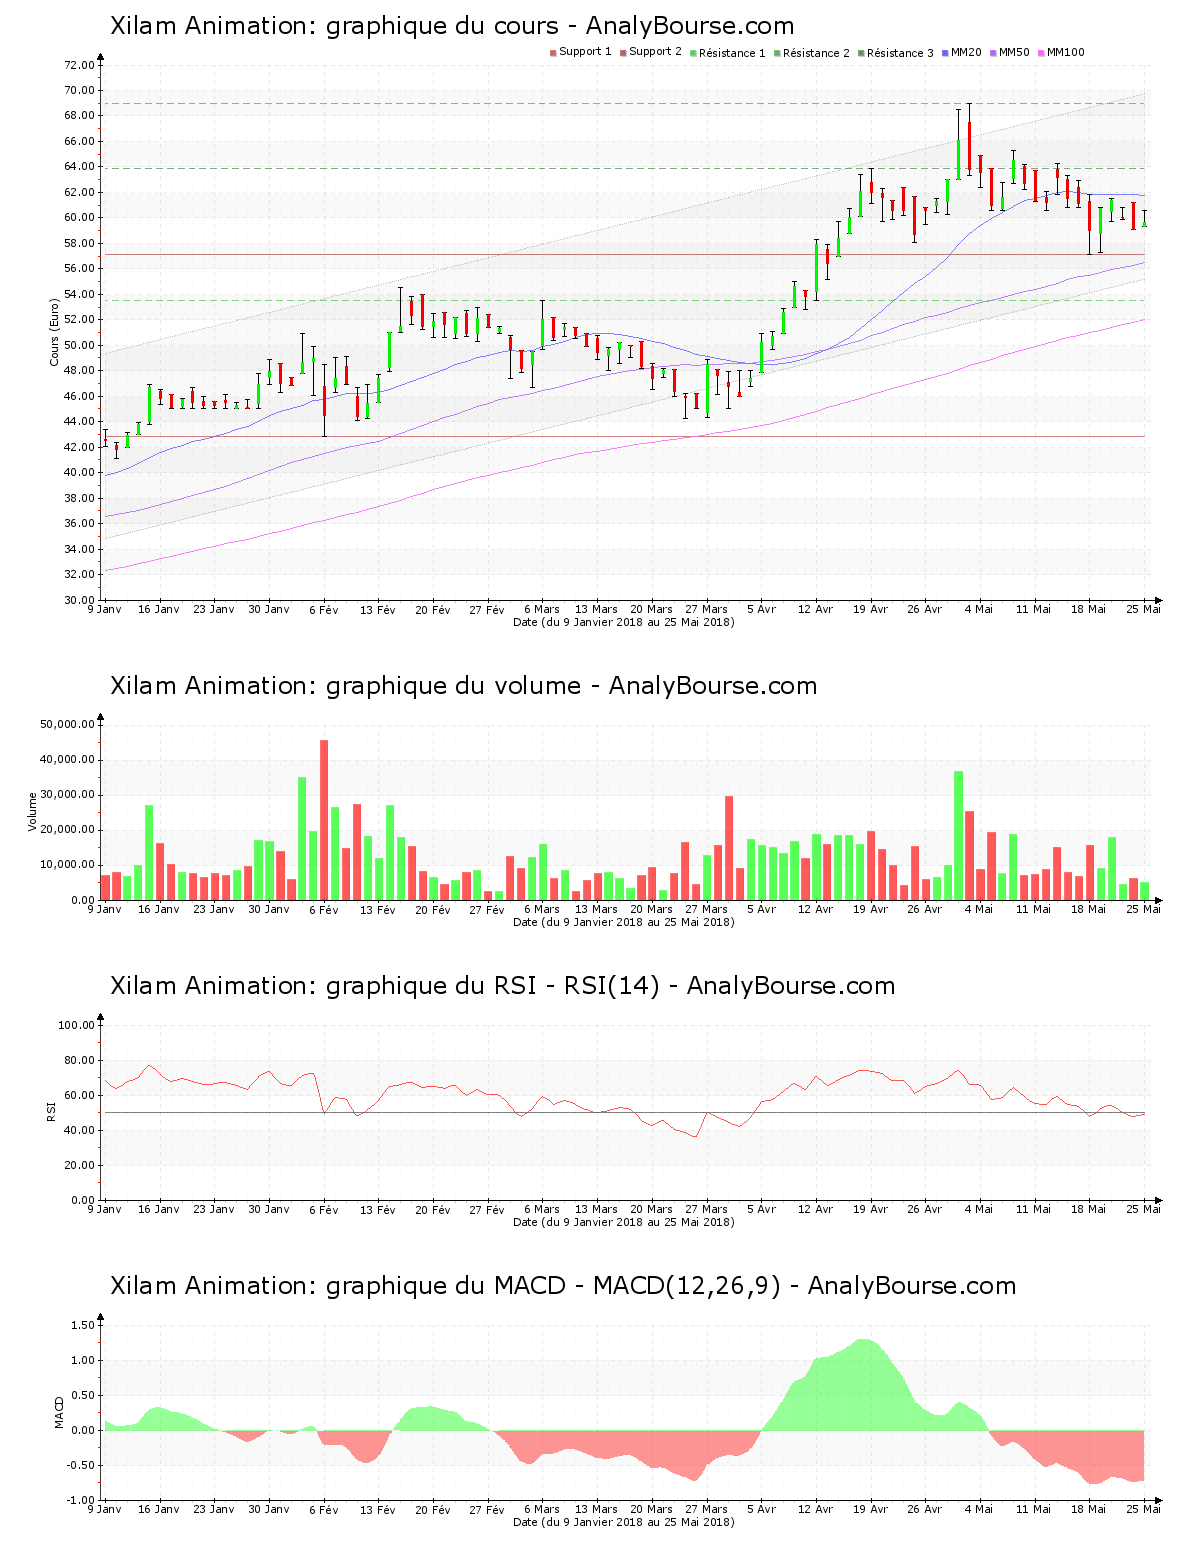
Task: Click the MACD chart's date range caption
Action: 623,1522
